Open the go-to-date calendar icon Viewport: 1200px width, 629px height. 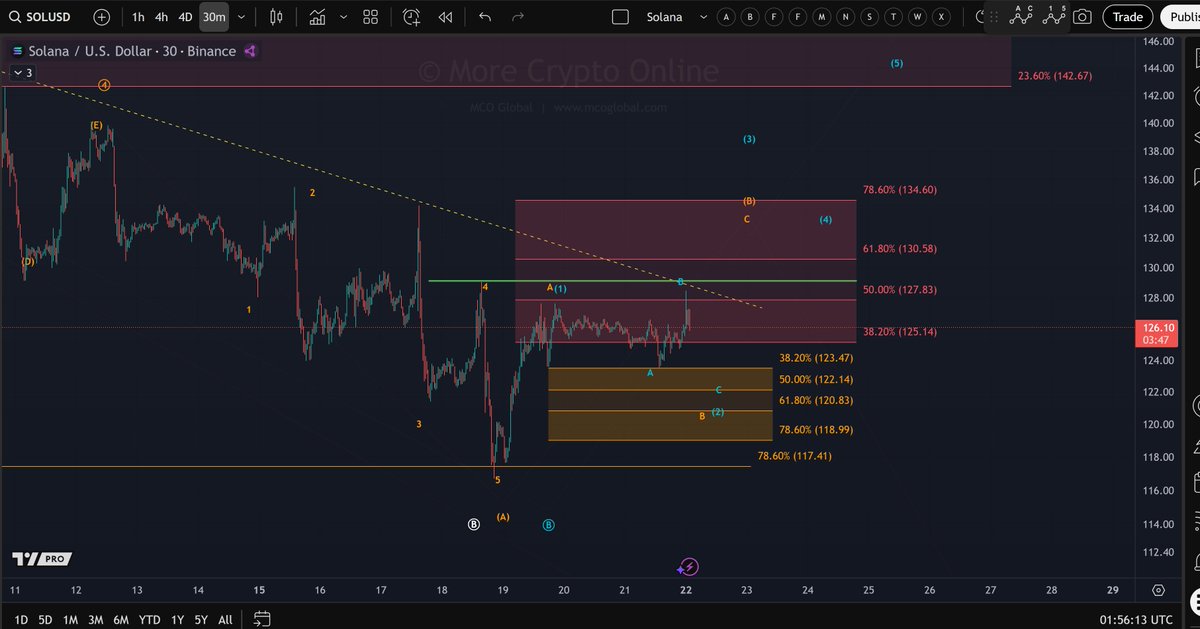[262, 619]
